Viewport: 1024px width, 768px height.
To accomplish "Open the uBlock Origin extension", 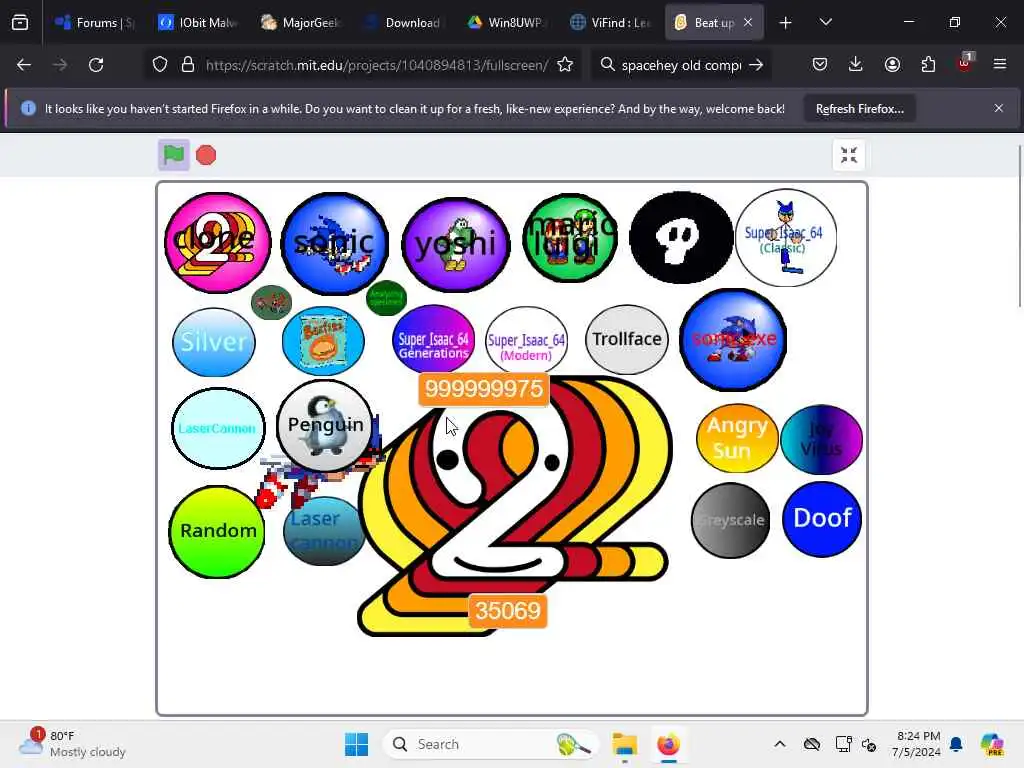I will click(x=964, y=64).
